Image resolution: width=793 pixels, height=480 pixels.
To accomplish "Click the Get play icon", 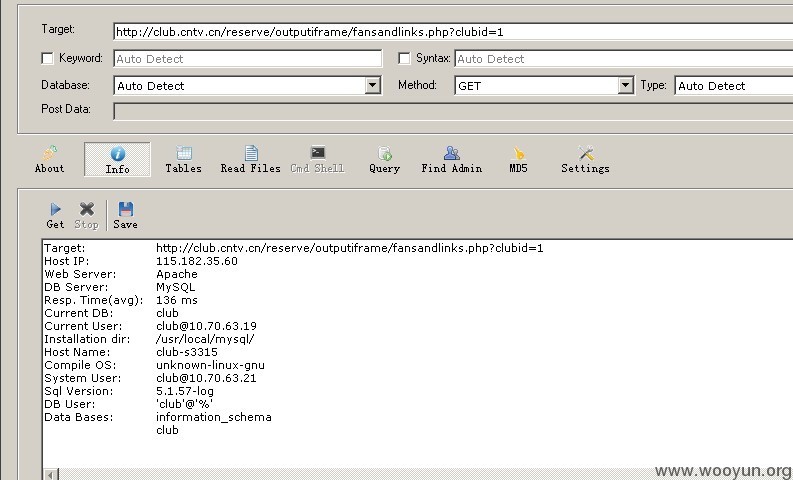I will click(55, 209).
